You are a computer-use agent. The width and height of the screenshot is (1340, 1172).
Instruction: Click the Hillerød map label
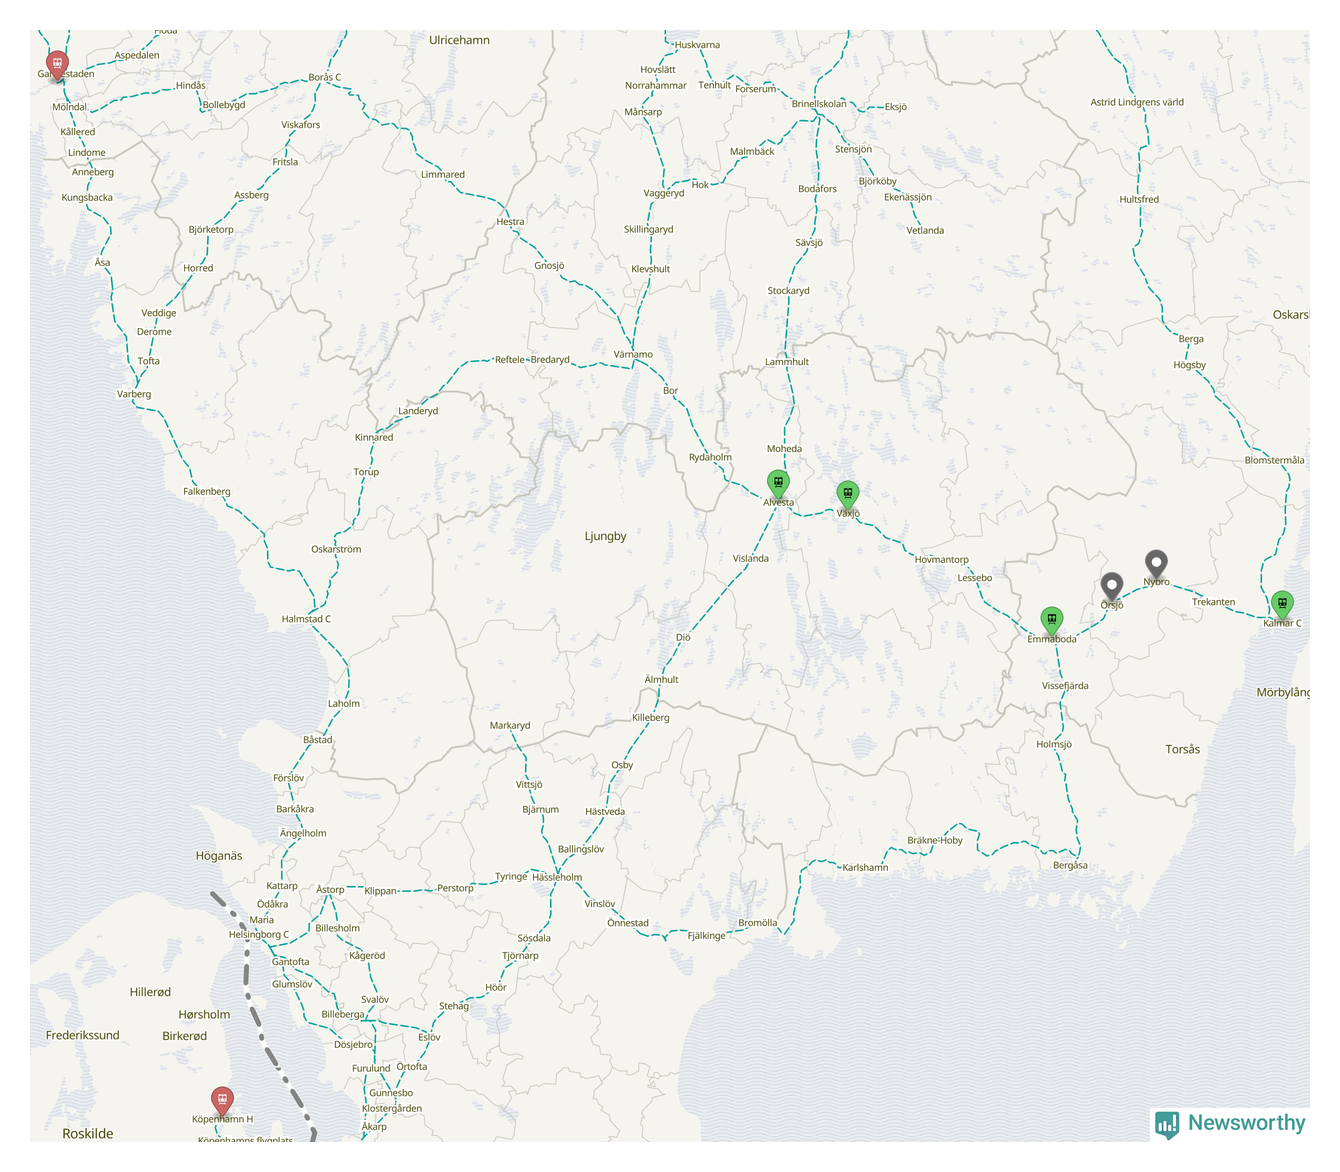click(150, 992)
